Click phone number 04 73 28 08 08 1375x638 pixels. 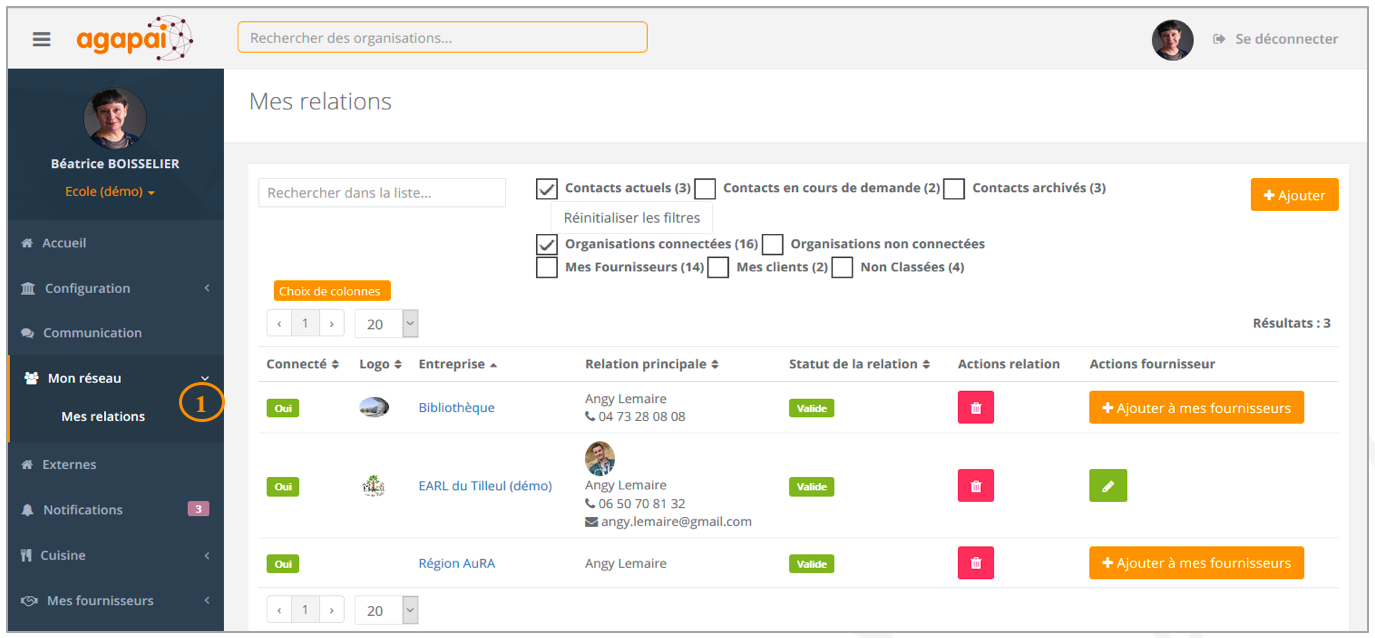click(642, 416)
